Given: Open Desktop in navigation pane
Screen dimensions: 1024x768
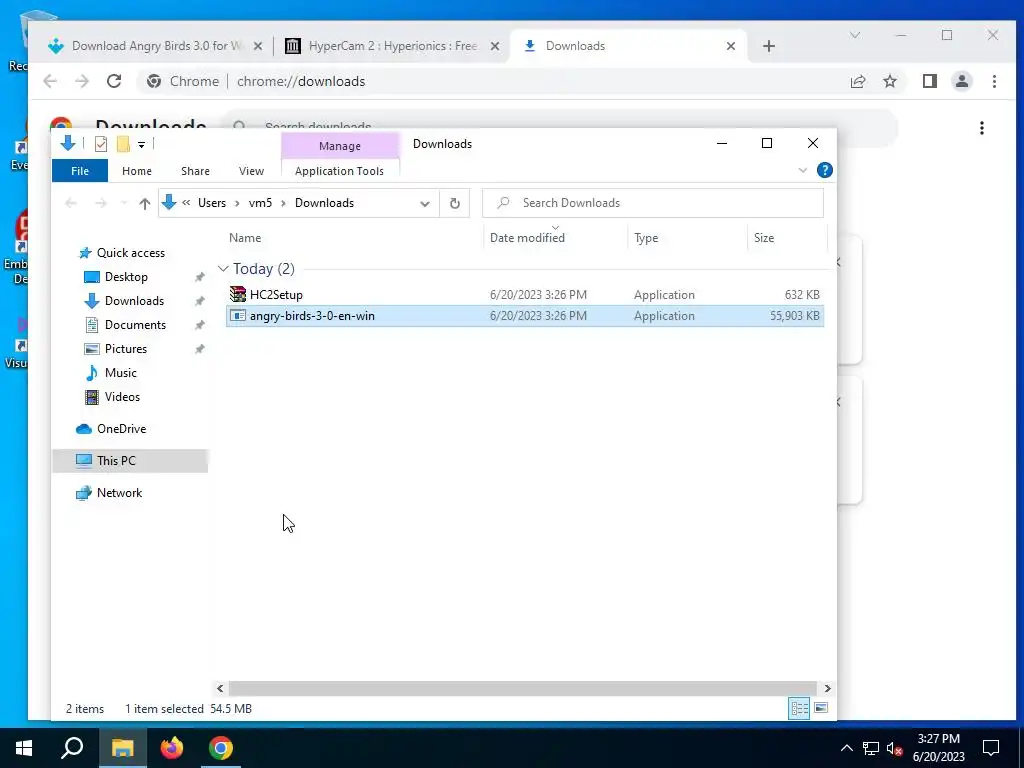Looking at the screenshot, I should pos(126,277).
